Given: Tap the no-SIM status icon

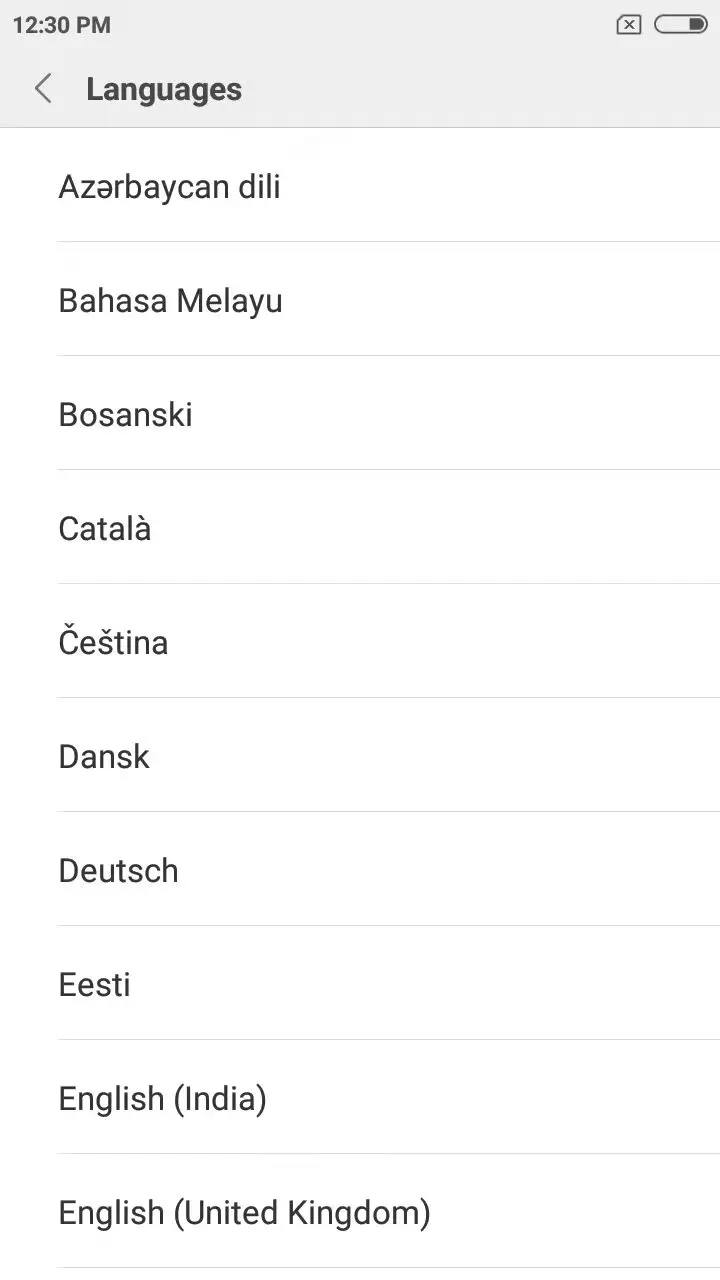Looking at the screenshot, I should (x=628, y=25).
